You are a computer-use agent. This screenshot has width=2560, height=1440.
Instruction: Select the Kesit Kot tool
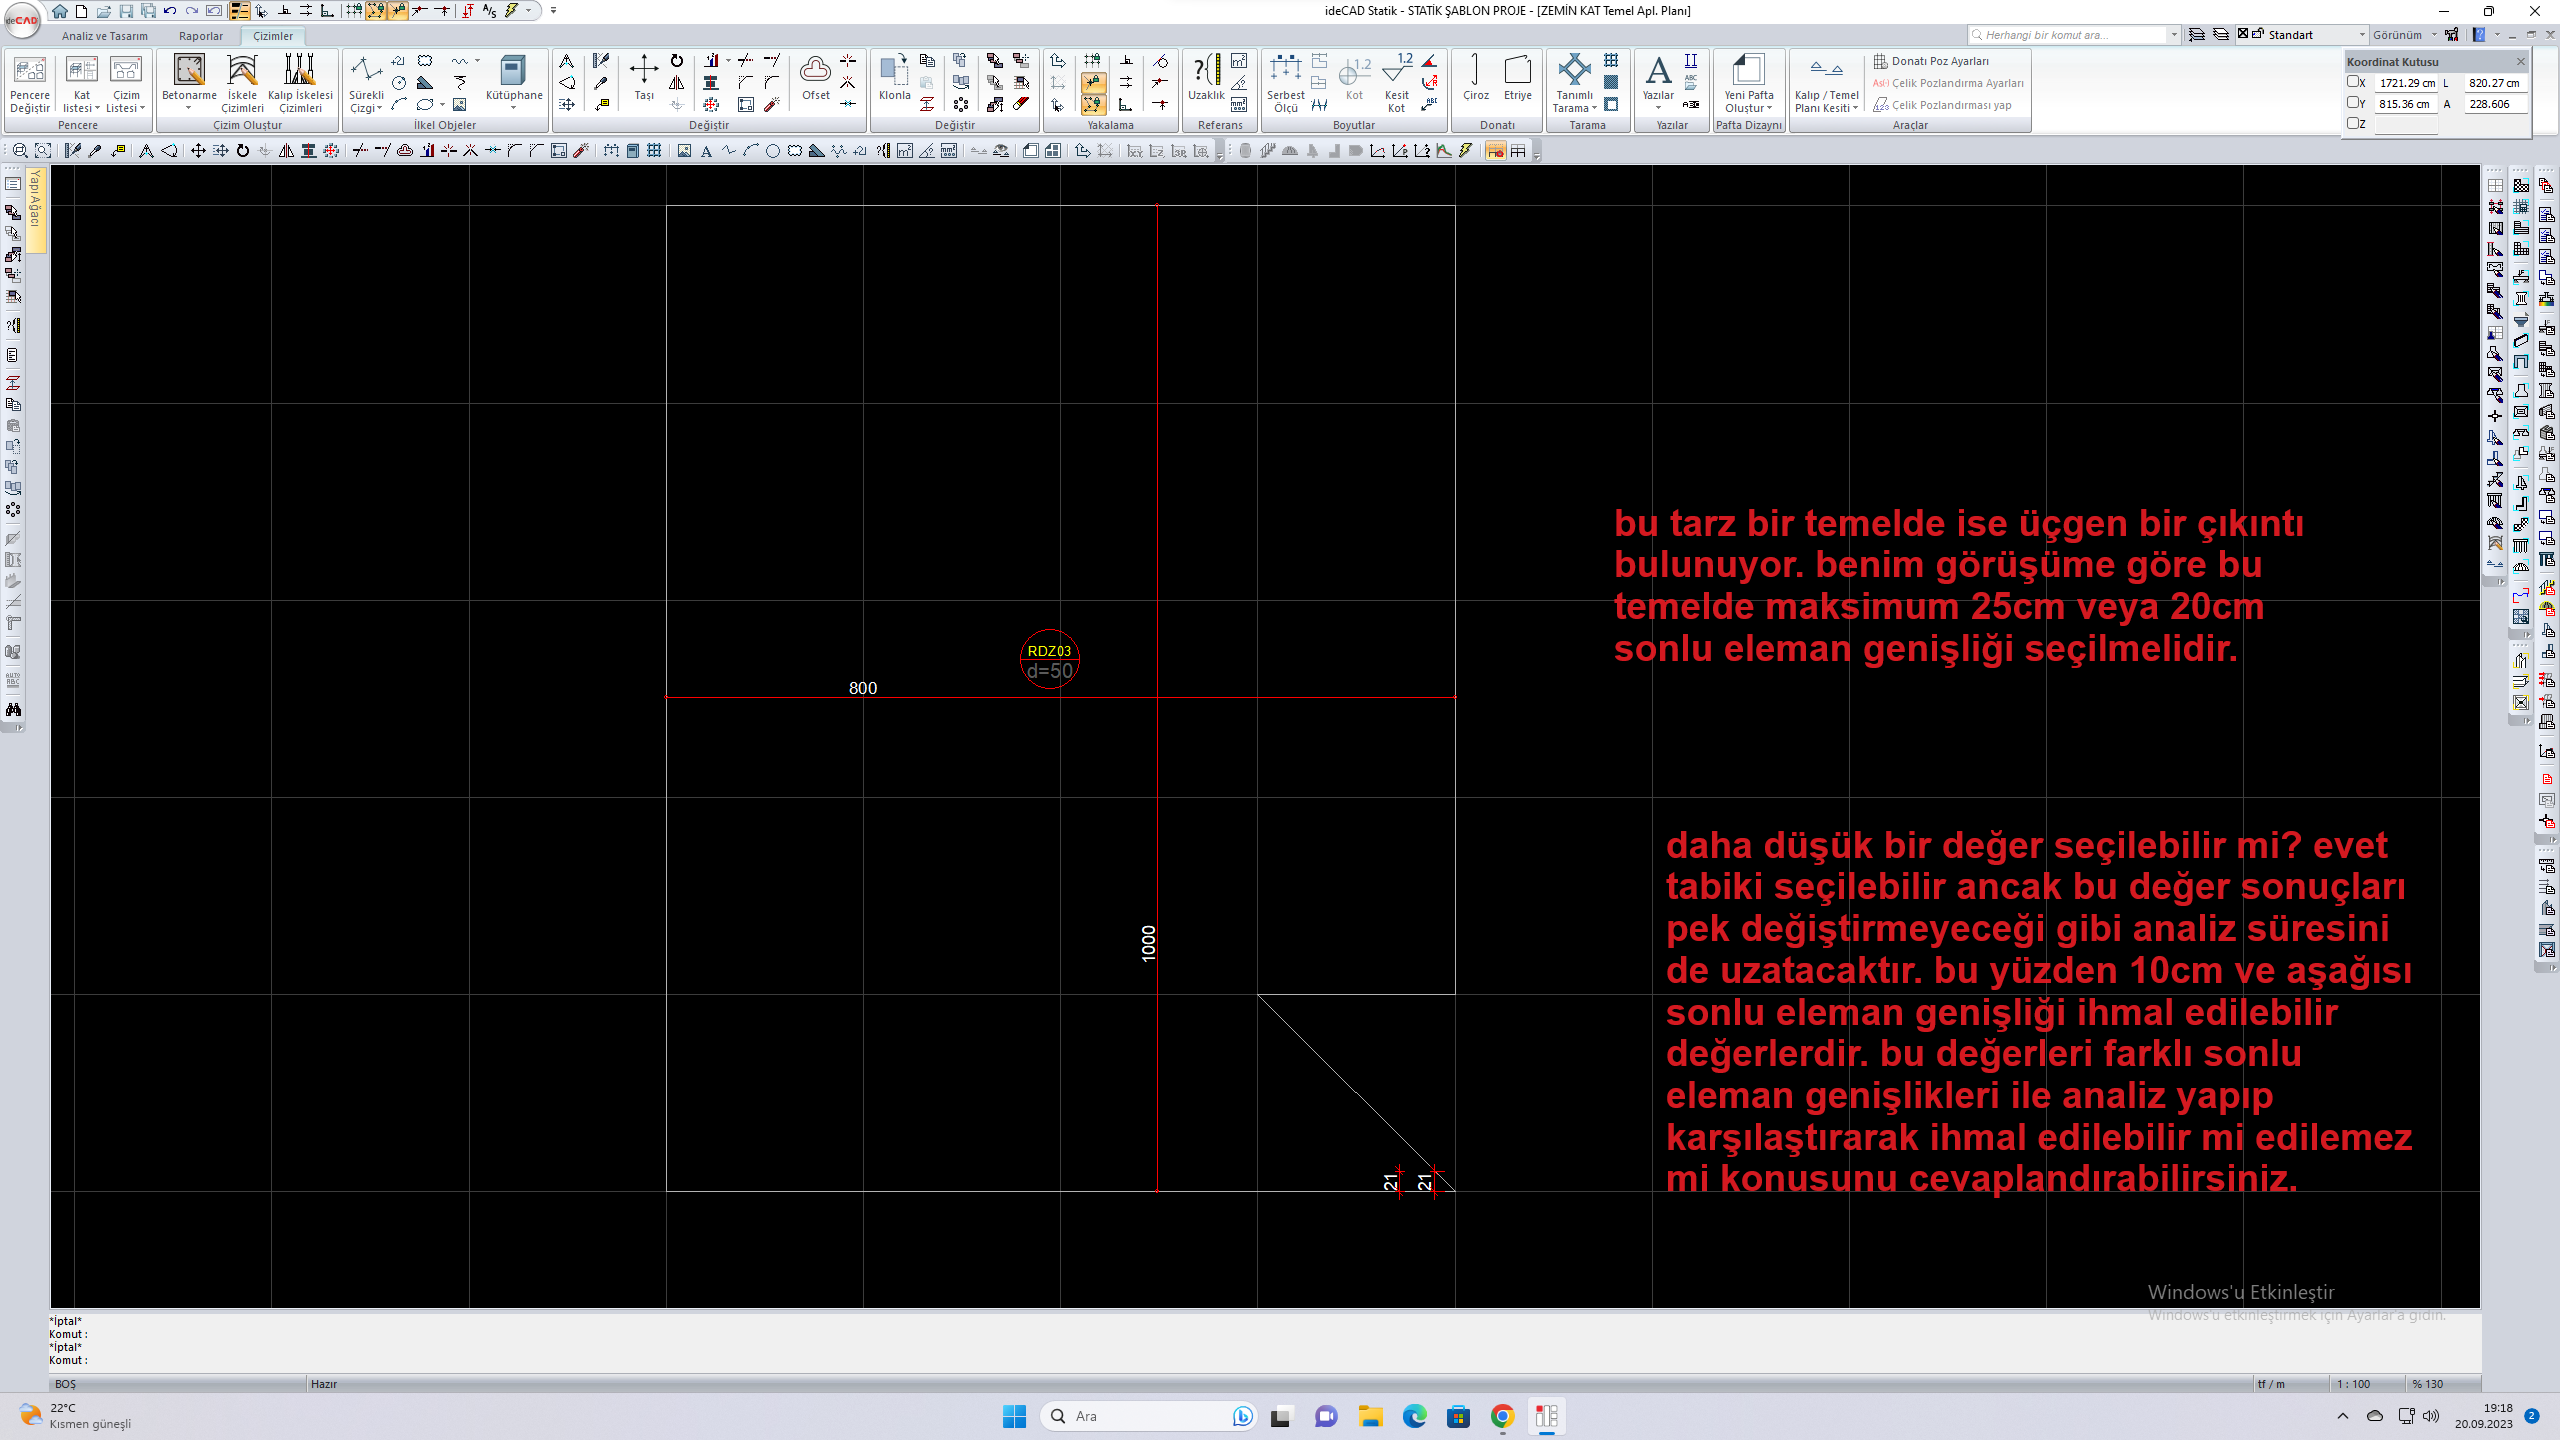tap(1396, 84)
